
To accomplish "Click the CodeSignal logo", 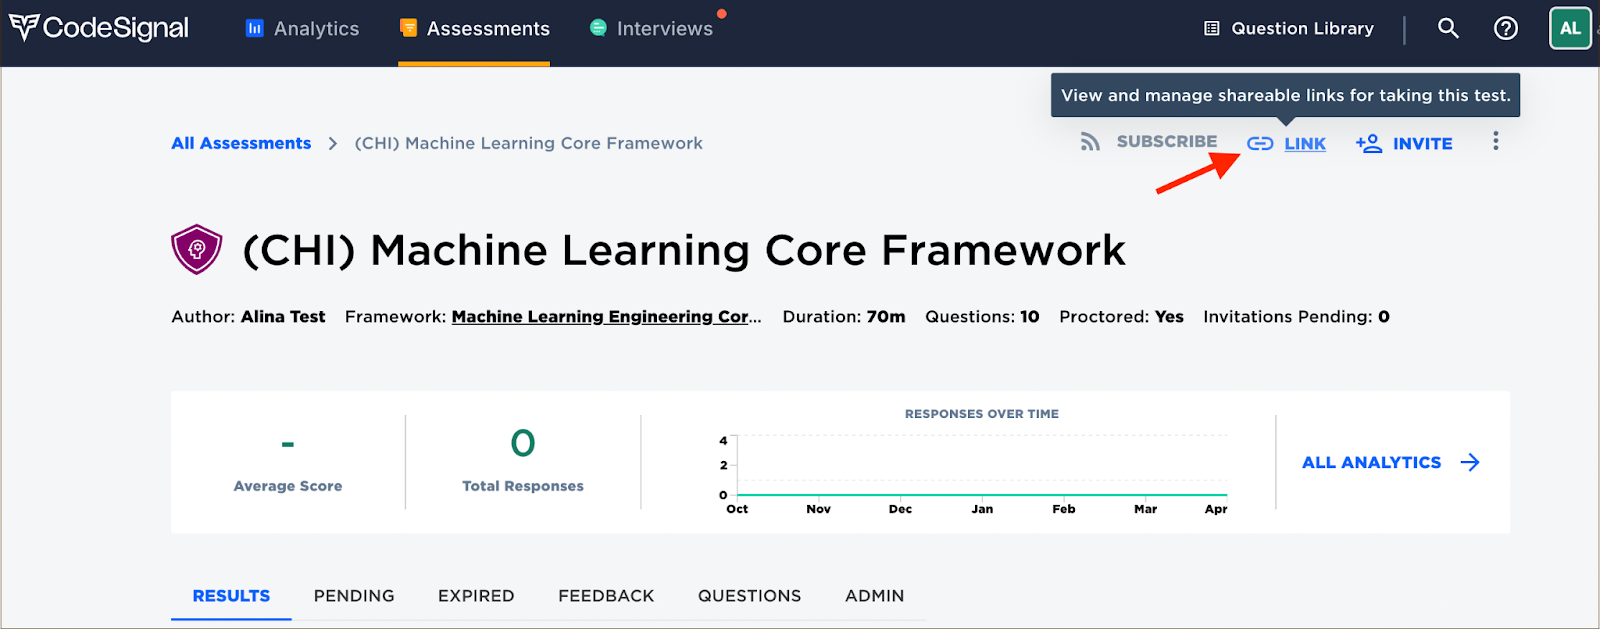I will 99,28.
